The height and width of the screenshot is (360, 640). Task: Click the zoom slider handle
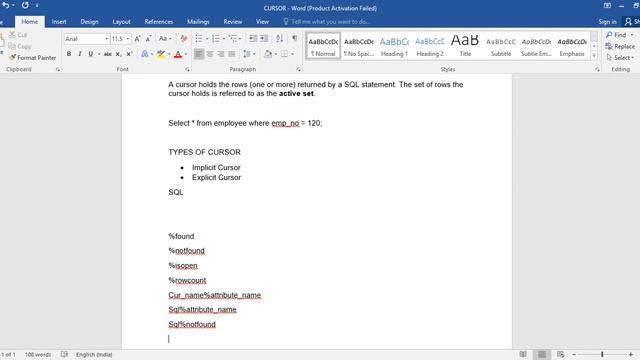(x=602, y=354)
